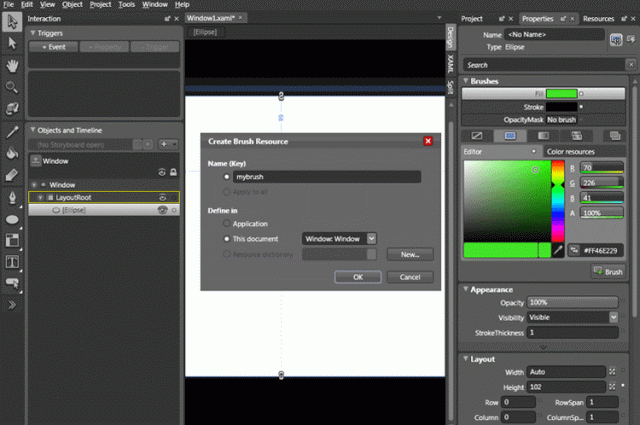Select the Eyedropper tool in toolbox

click(12, 132)
